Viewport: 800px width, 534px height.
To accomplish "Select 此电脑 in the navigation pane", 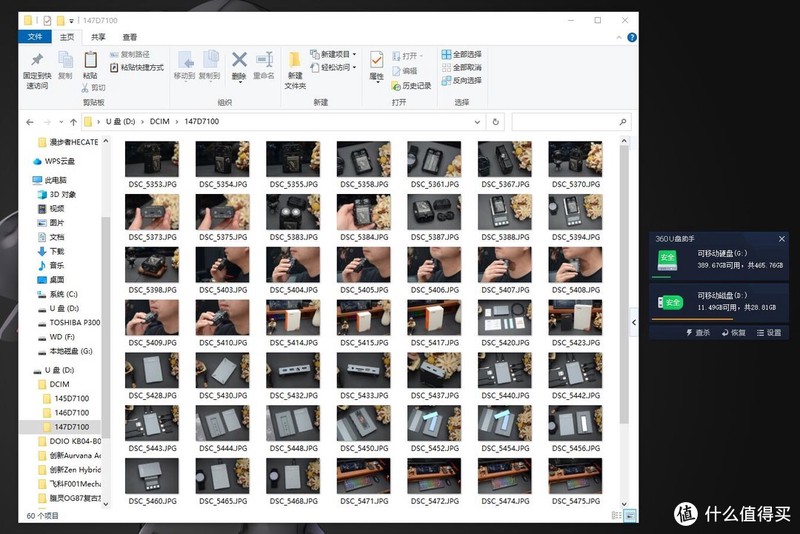I will click(x=55, y=180).
